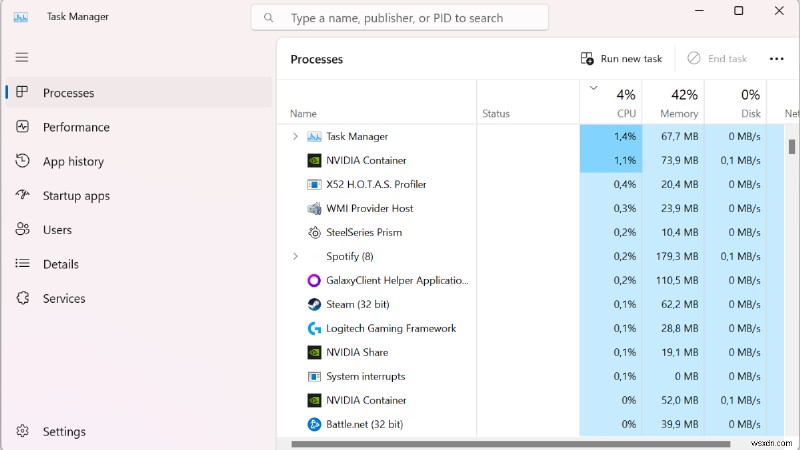
Task: Click Spotify memory value 179,3 MB
Action: [x=677, y=256]
